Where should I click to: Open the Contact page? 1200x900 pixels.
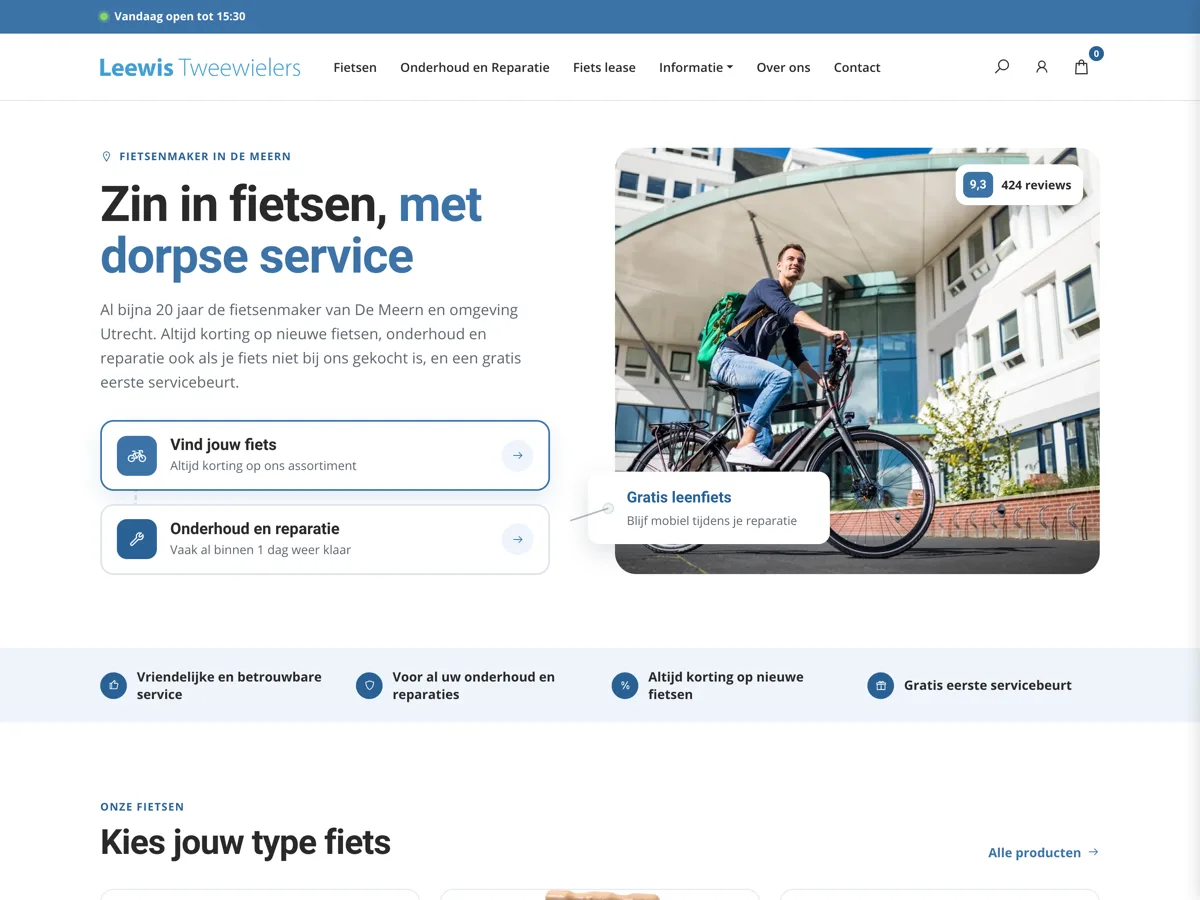click(857, 67)
